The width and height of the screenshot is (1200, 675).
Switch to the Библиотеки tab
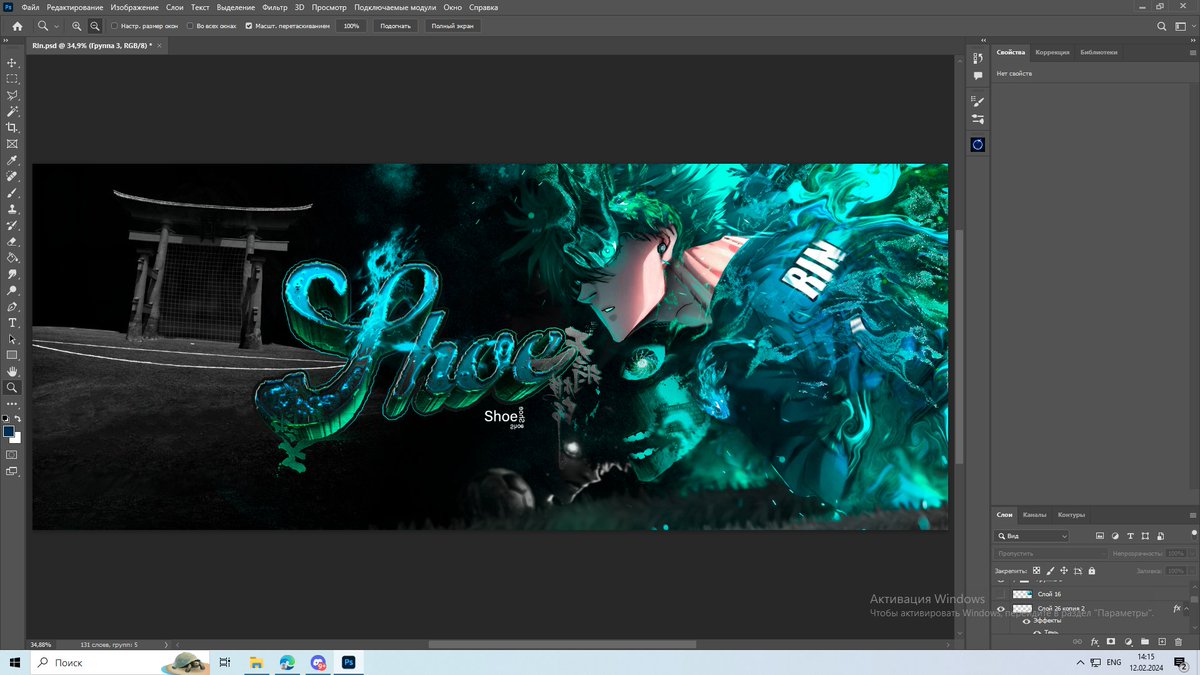point(1099,52)
